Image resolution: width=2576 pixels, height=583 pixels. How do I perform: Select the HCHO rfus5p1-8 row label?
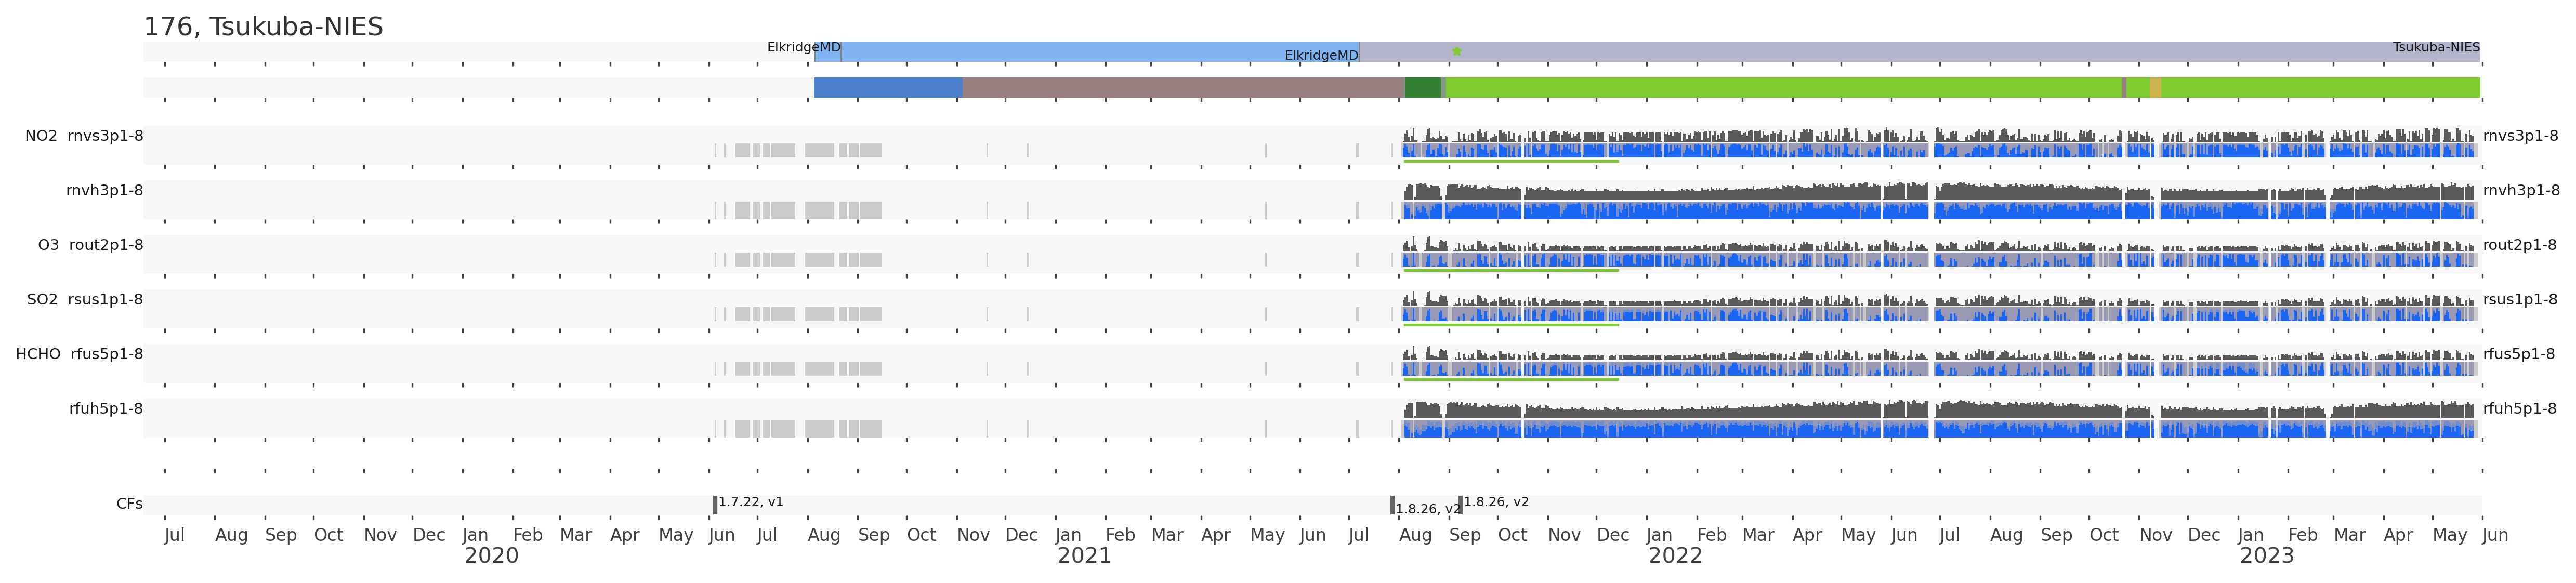(79, 354)
